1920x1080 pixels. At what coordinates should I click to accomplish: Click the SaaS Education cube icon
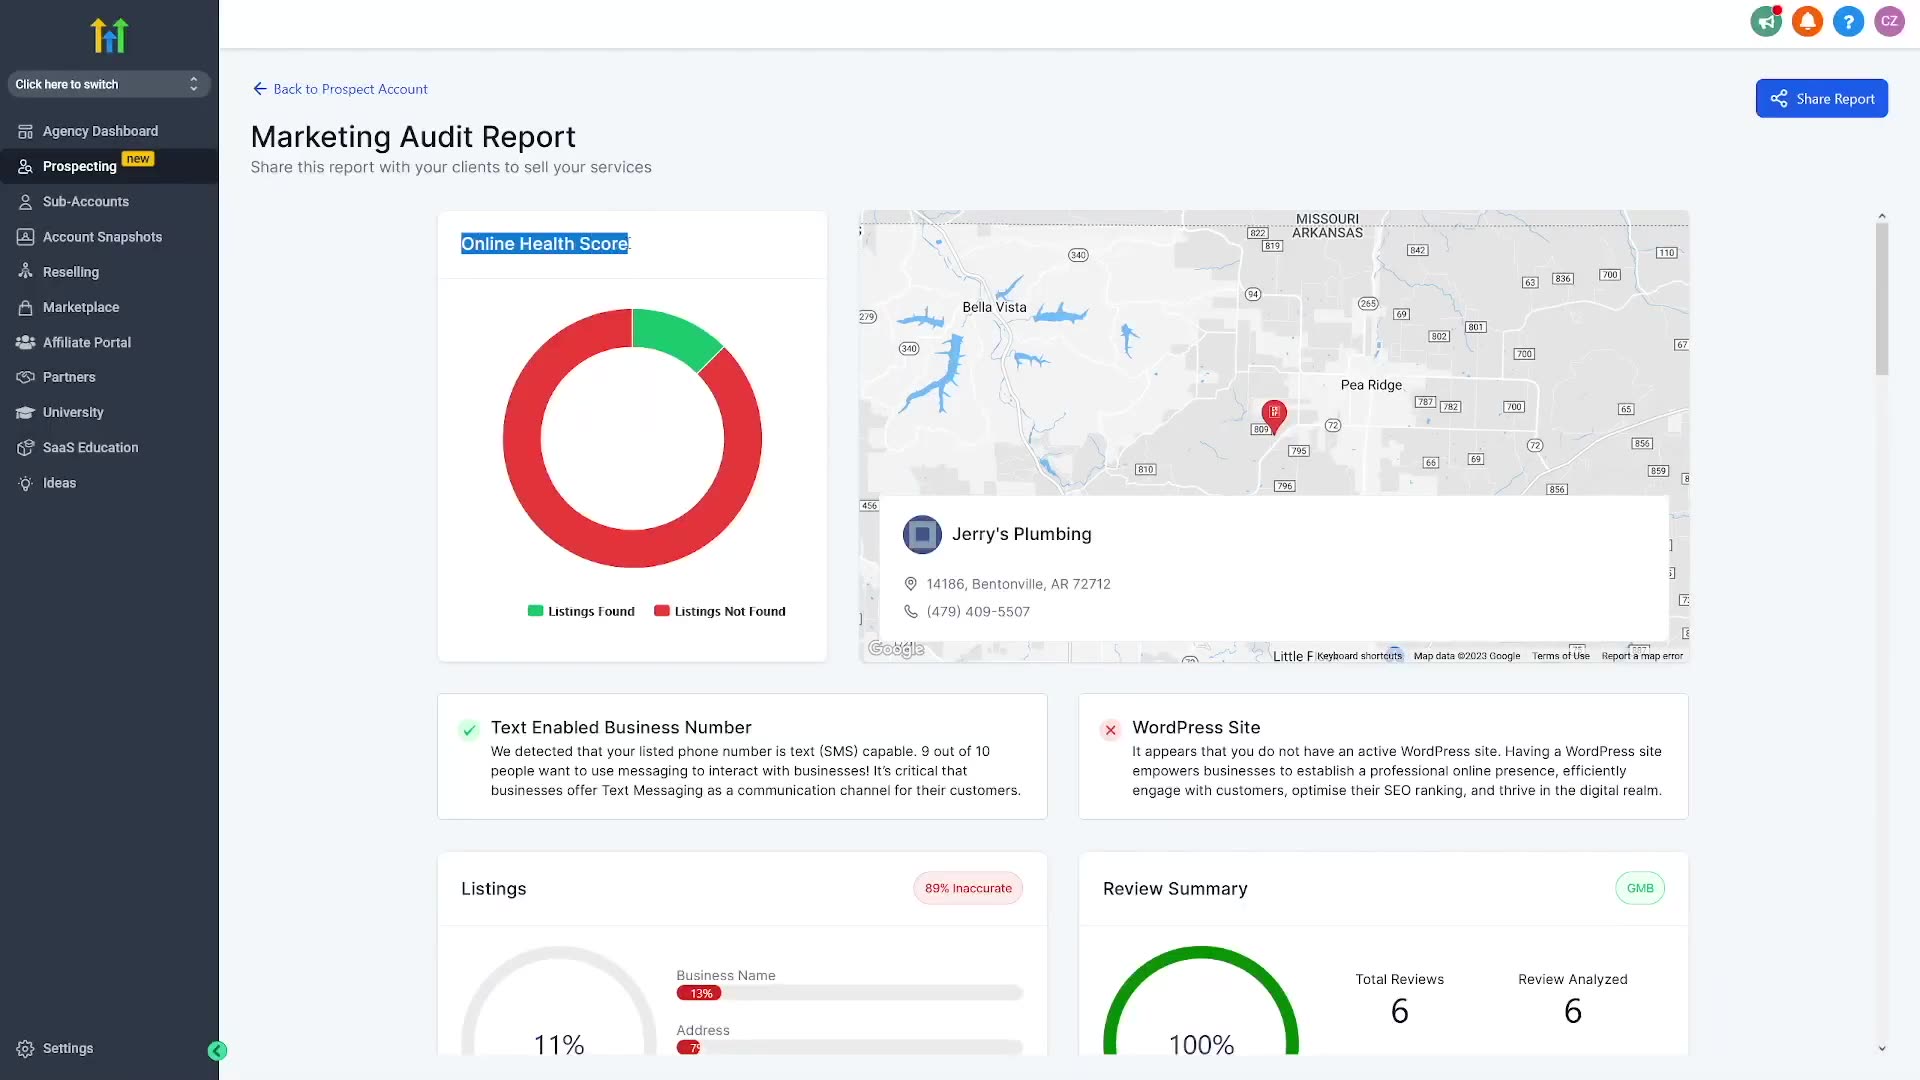click(x=26, y=447)
